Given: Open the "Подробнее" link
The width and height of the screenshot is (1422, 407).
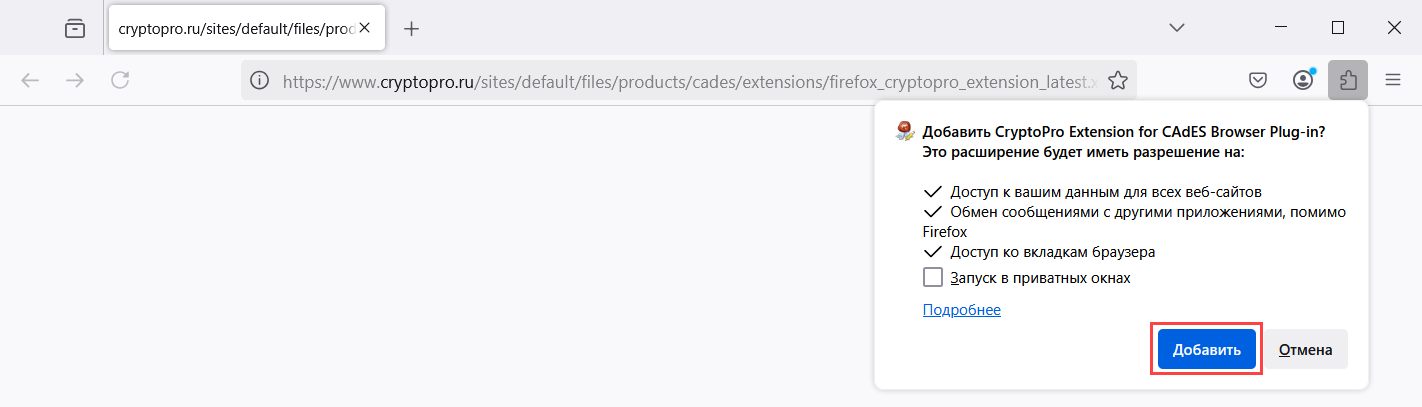Looking at the screenshot, I should pyautogui.click(x=961, y=310).
